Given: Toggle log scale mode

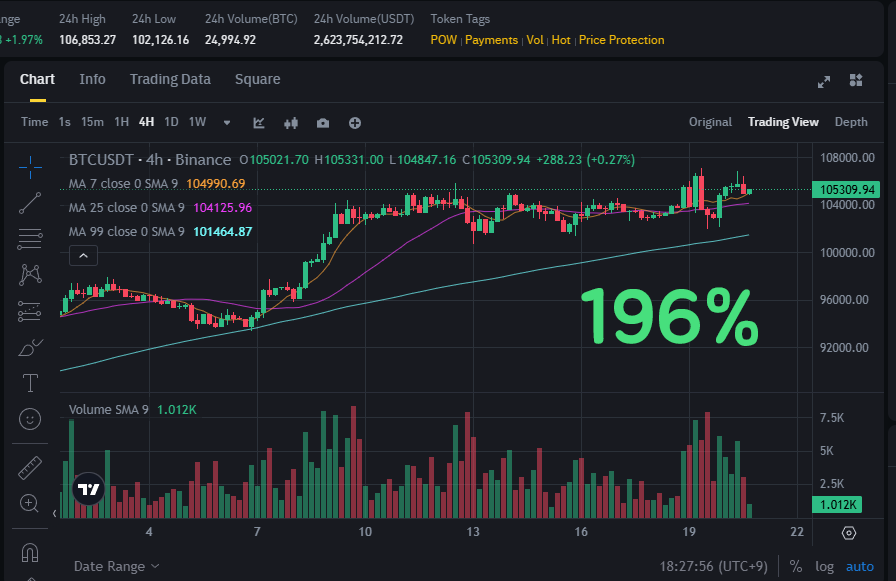Looking at the screenshot, I should 824,566.
